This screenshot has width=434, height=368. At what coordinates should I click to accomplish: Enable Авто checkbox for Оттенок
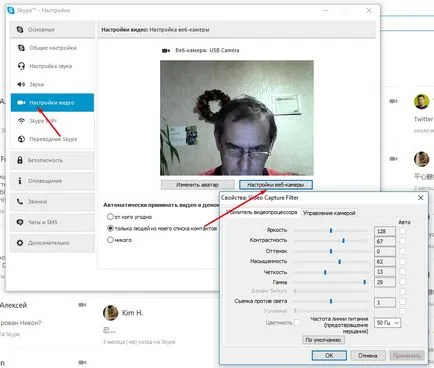tap(403, 251)
